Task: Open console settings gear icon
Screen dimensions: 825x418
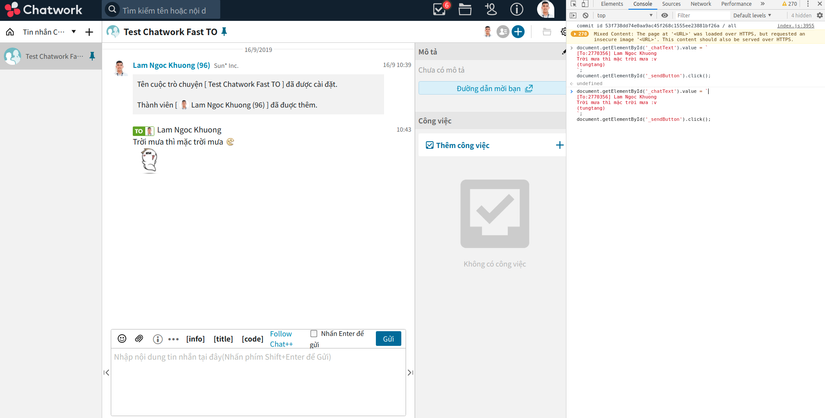Action: pyautogui.click(x=820, y=15)
